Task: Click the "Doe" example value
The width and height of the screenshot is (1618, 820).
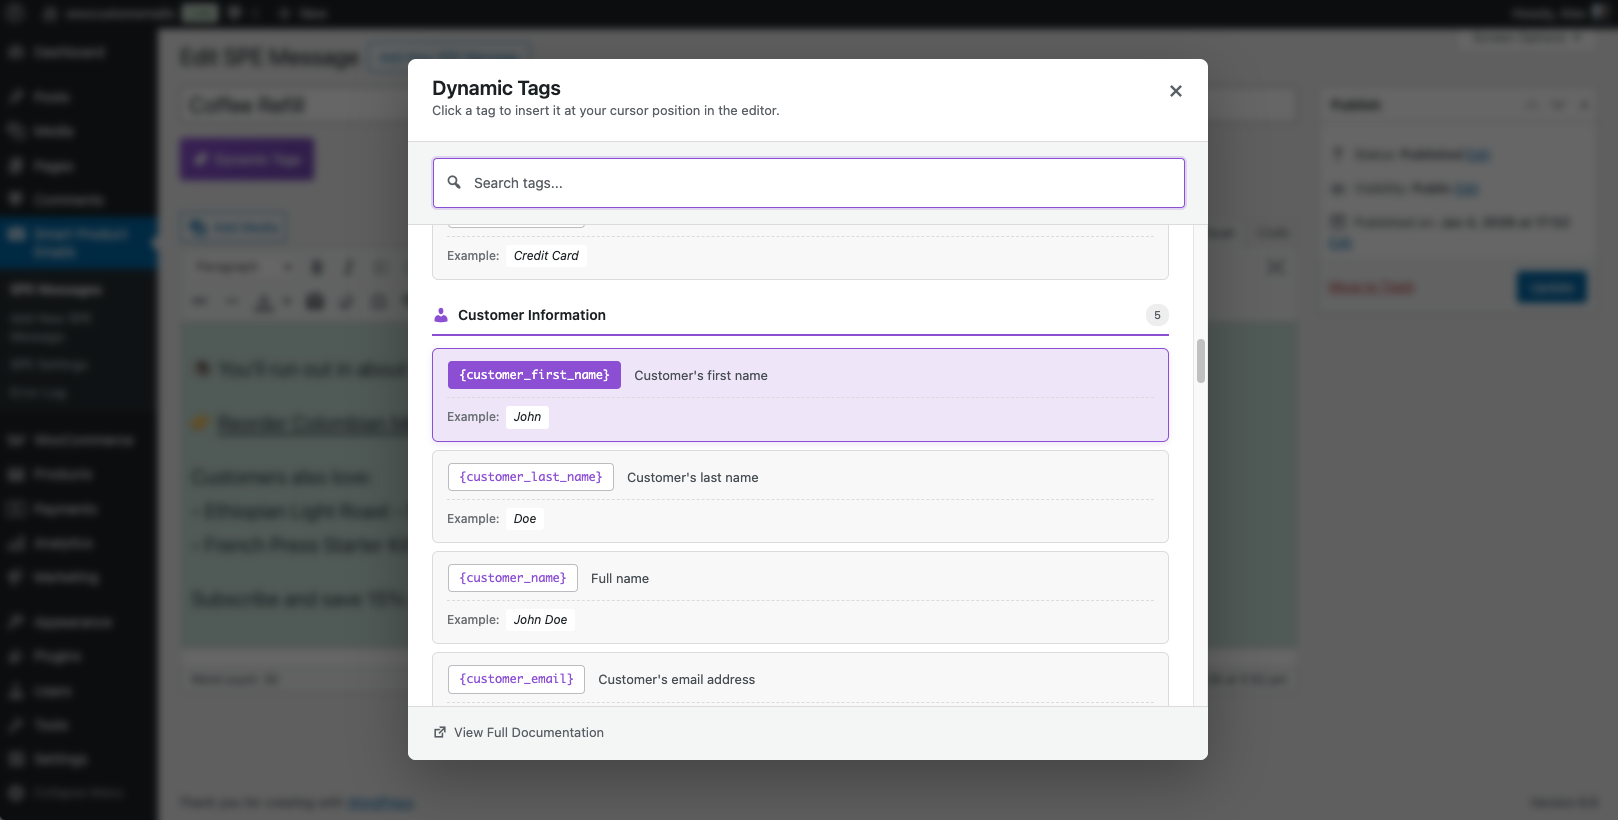Action: (x=525, y=519)
